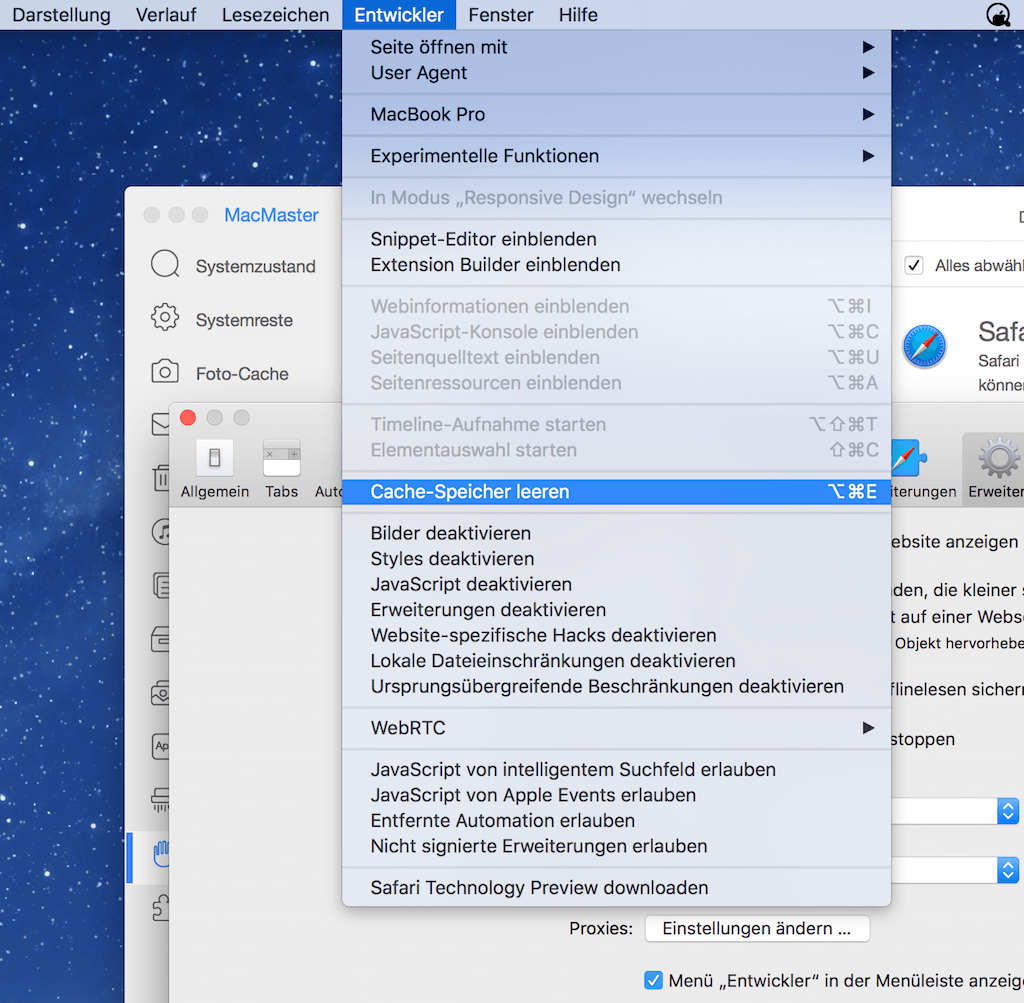Choose Safari Technology Preview downloaden
Image resolution: width=1024 pixels, height=1003 pixels.
pos(616,887)
